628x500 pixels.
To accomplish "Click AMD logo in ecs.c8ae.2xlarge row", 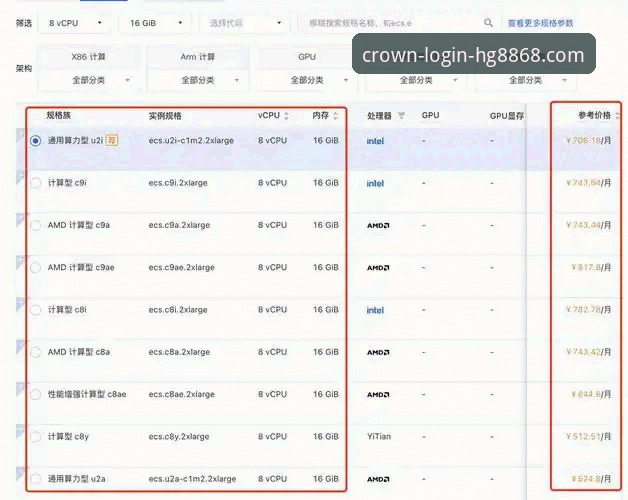I will pyautogui.click(x=378, y=395).
